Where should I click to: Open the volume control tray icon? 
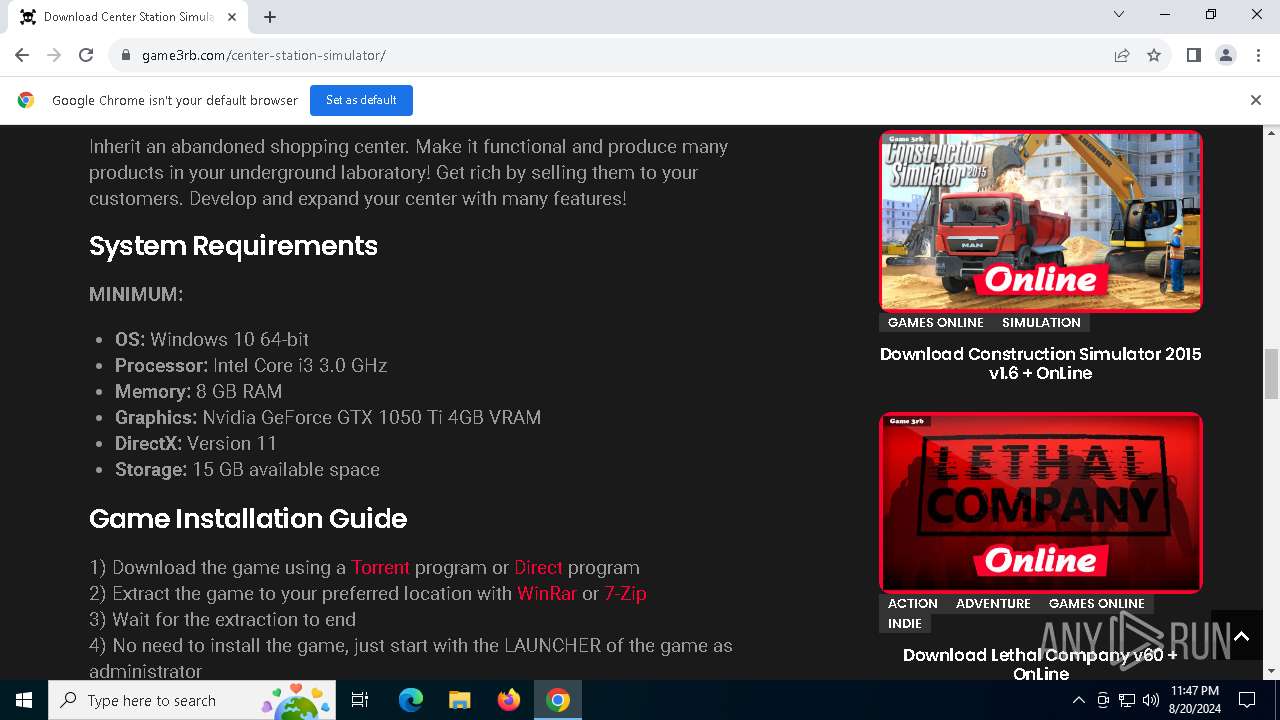coord(1151,700)
